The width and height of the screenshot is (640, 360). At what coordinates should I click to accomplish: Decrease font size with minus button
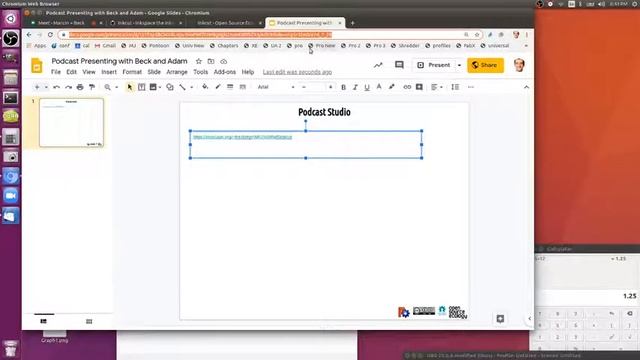(x=303, y=87)
